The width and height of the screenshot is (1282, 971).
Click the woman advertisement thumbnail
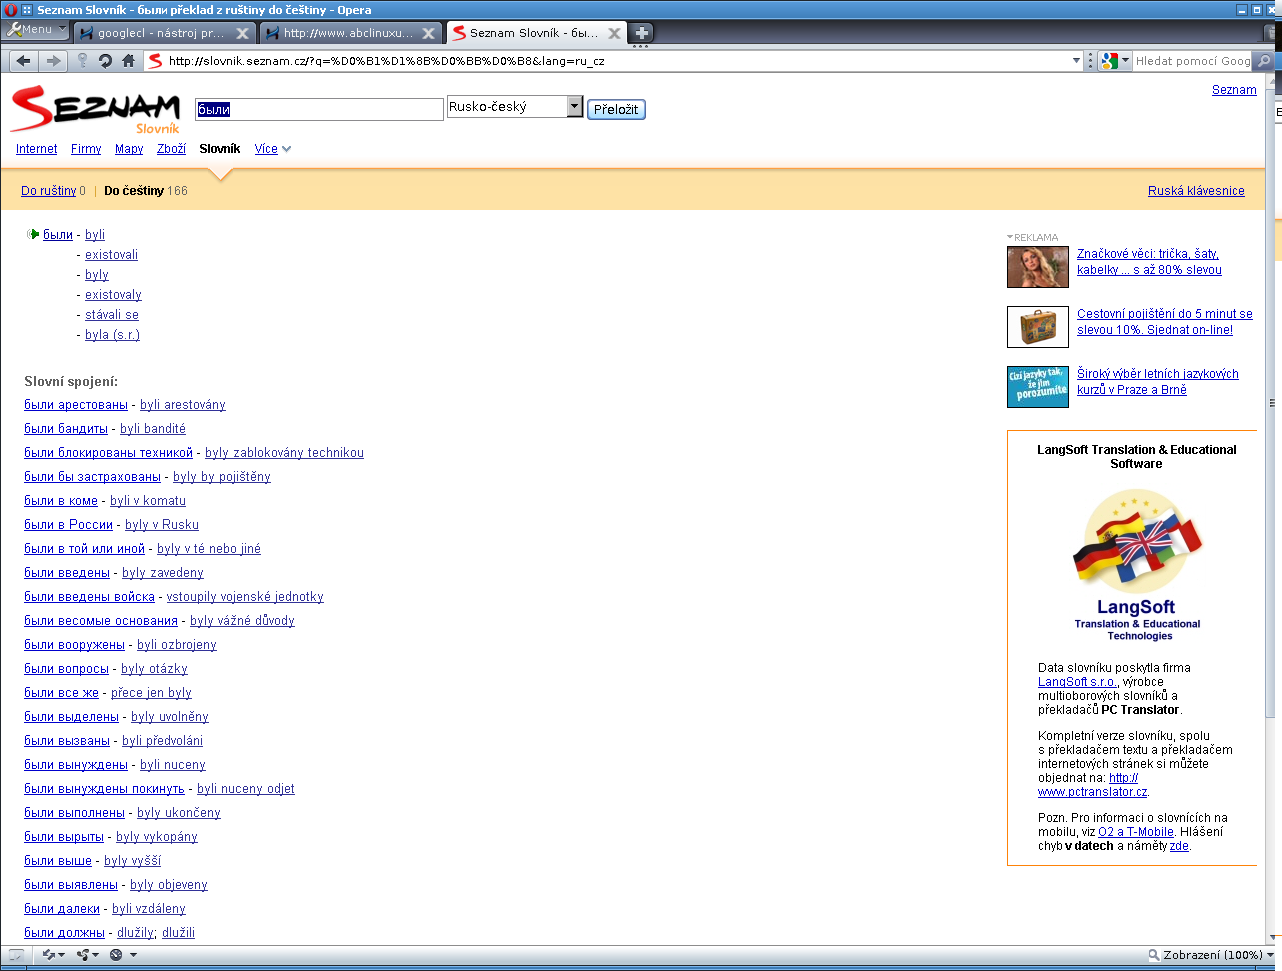pyautogui.click(x=1038, y=267)
